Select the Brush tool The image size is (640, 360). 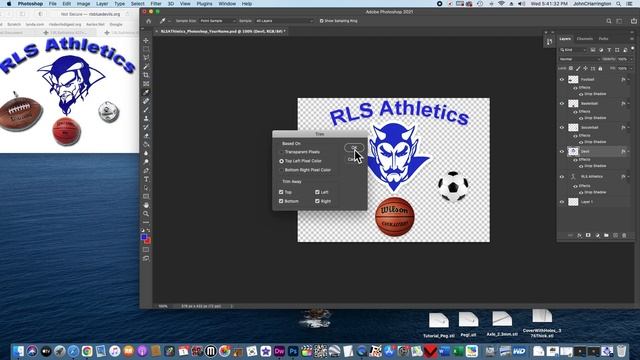click(x=146, y=110)
